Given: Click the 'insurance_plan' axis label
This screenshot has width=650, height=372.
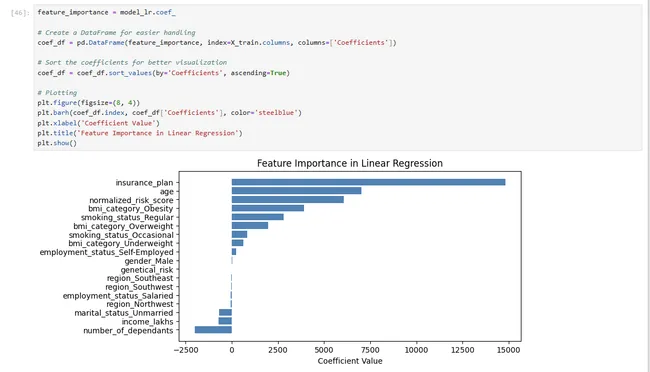Looking at the screenshot, I should 144,183.
